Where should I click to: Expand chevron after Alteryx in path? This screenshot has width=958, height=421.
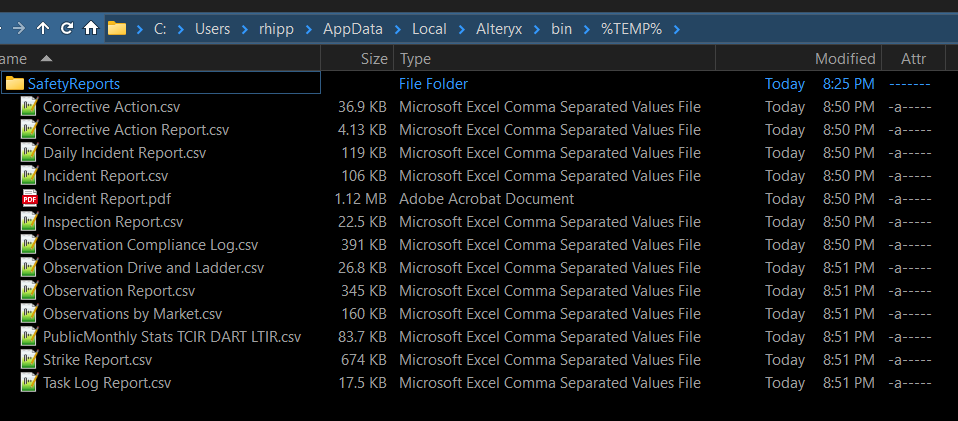(537, 29)
